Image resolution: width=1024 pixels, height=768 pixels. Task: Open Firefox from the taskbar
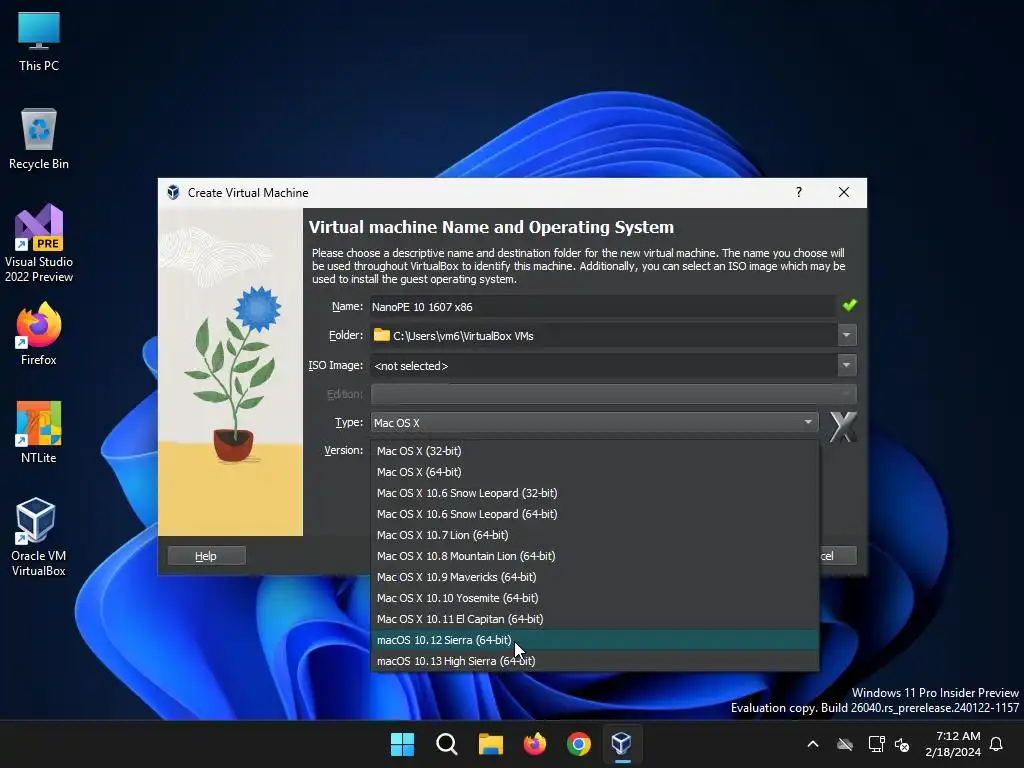[x=535, y=744]
